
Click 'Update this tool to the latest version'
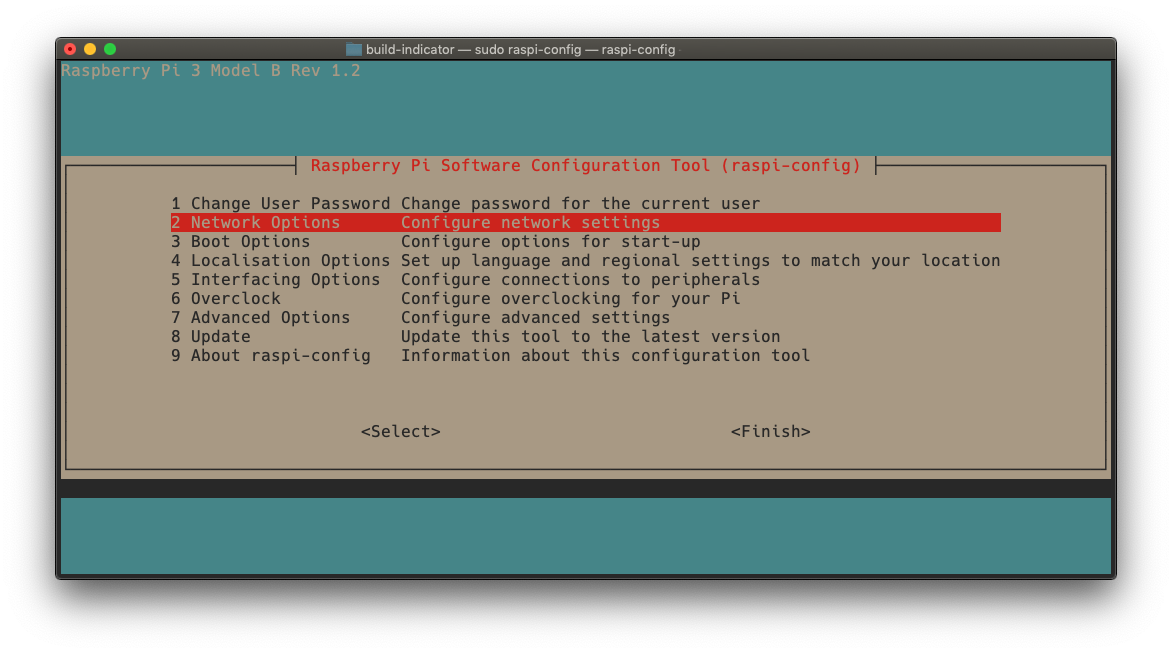[x=590, y=337]
